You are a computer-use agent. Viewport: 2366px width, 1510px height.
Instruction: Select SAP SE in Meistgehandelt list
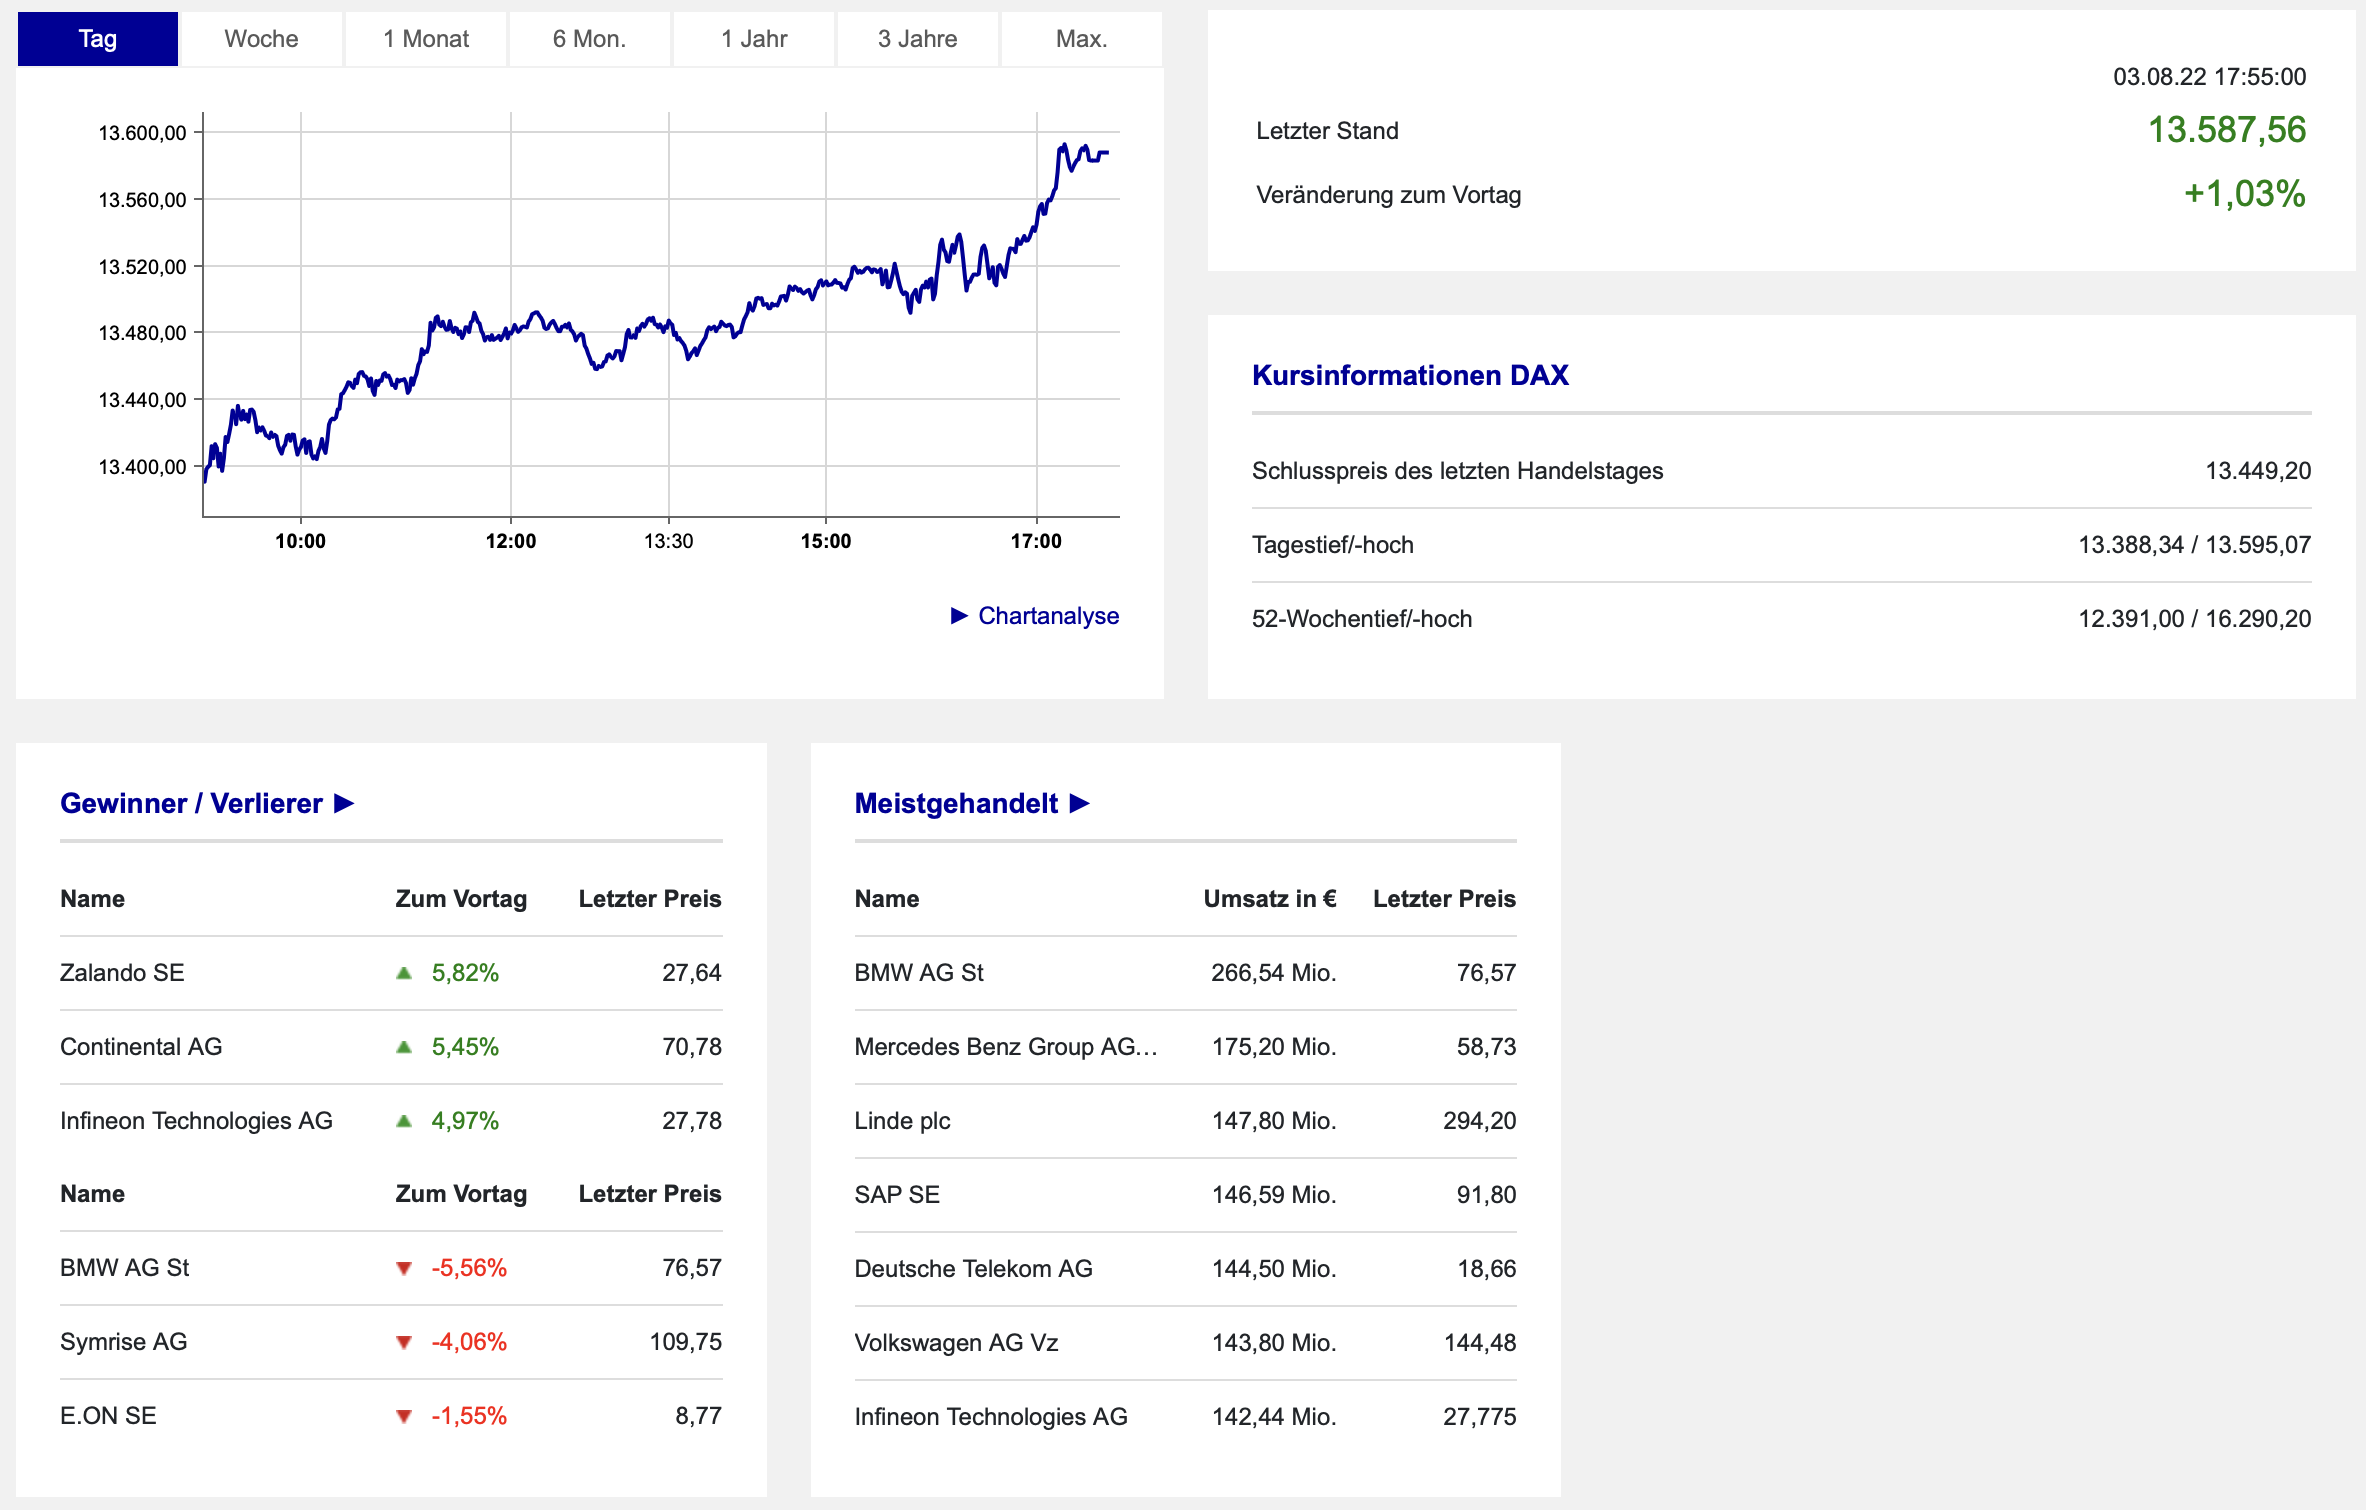(x=897, y=1195)
